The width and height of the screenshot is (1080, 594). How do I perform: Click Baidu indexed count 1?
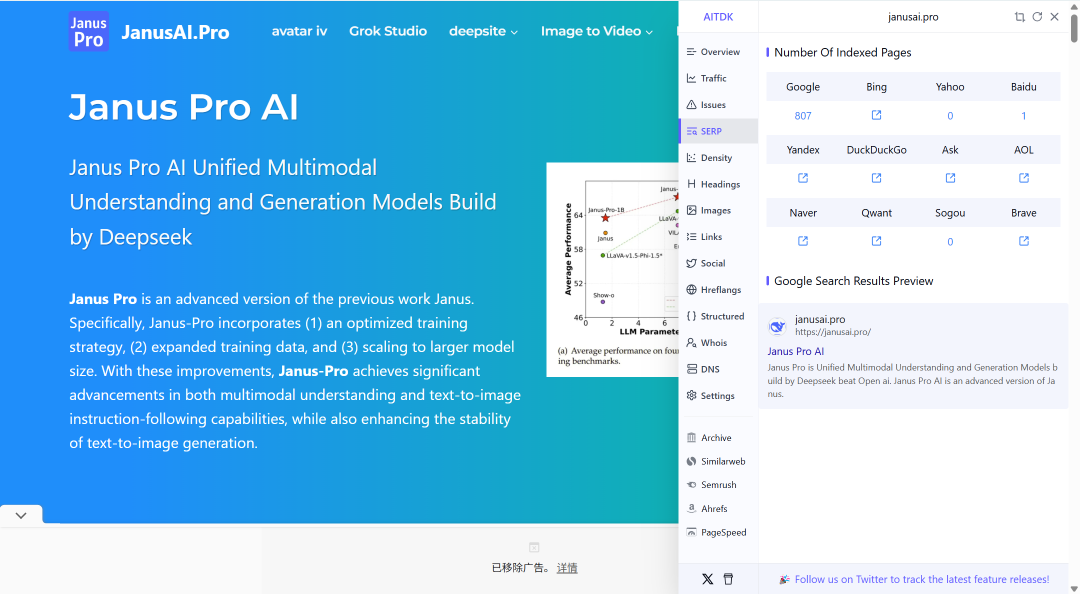1024,116
